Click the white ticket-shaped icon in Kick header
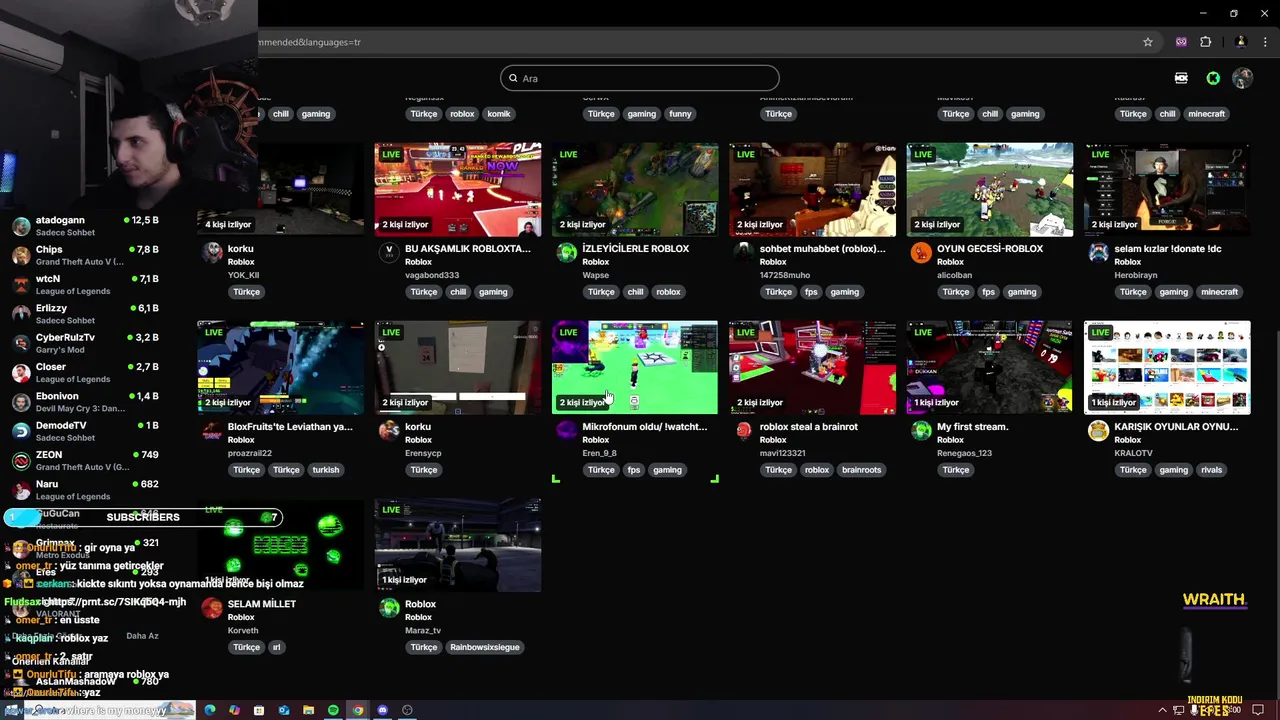 coord(1181,78)
